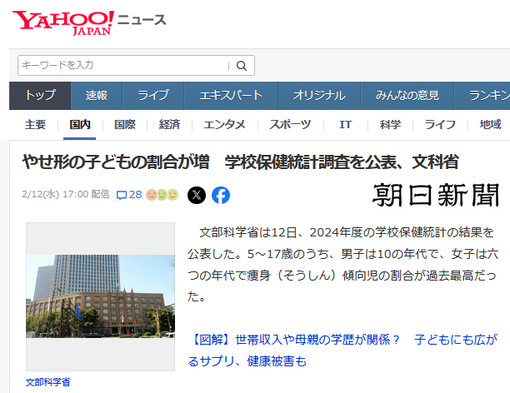This screenshot has height=393, width=510.
Task: Select the 地域 category
Action: [490, 125]
